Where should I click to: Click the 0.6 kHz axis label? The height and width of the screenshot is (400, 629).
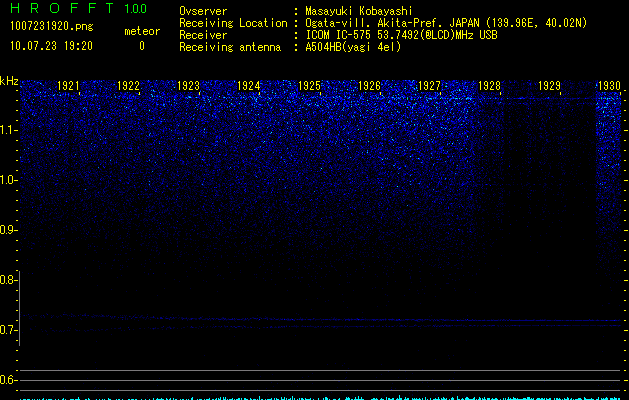pyautogui.click(x=7, y=380)
